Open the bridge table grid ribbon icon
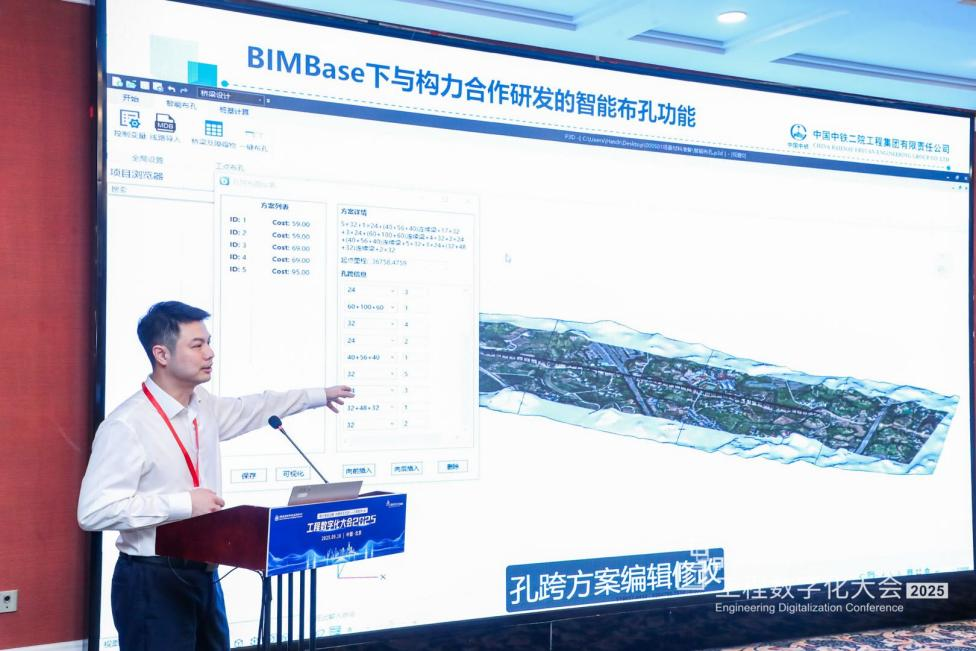 click(x=214, y=128)
